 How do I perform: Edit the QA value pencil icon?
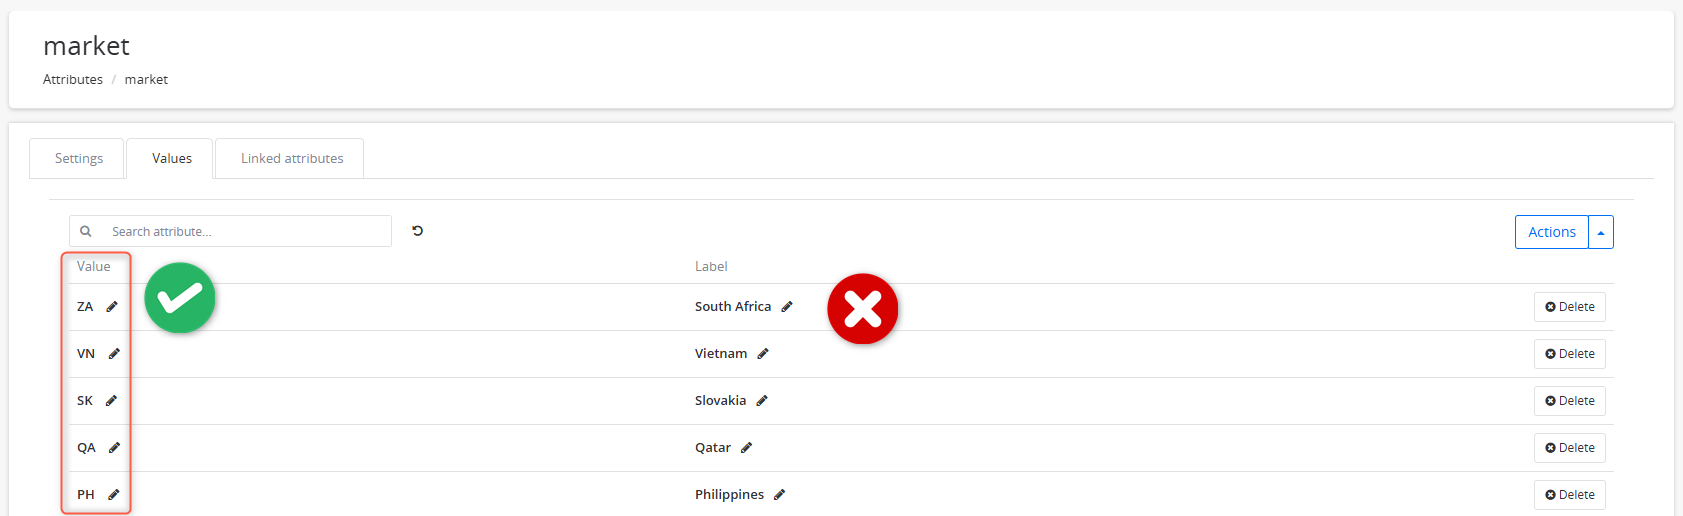[114, 448]
